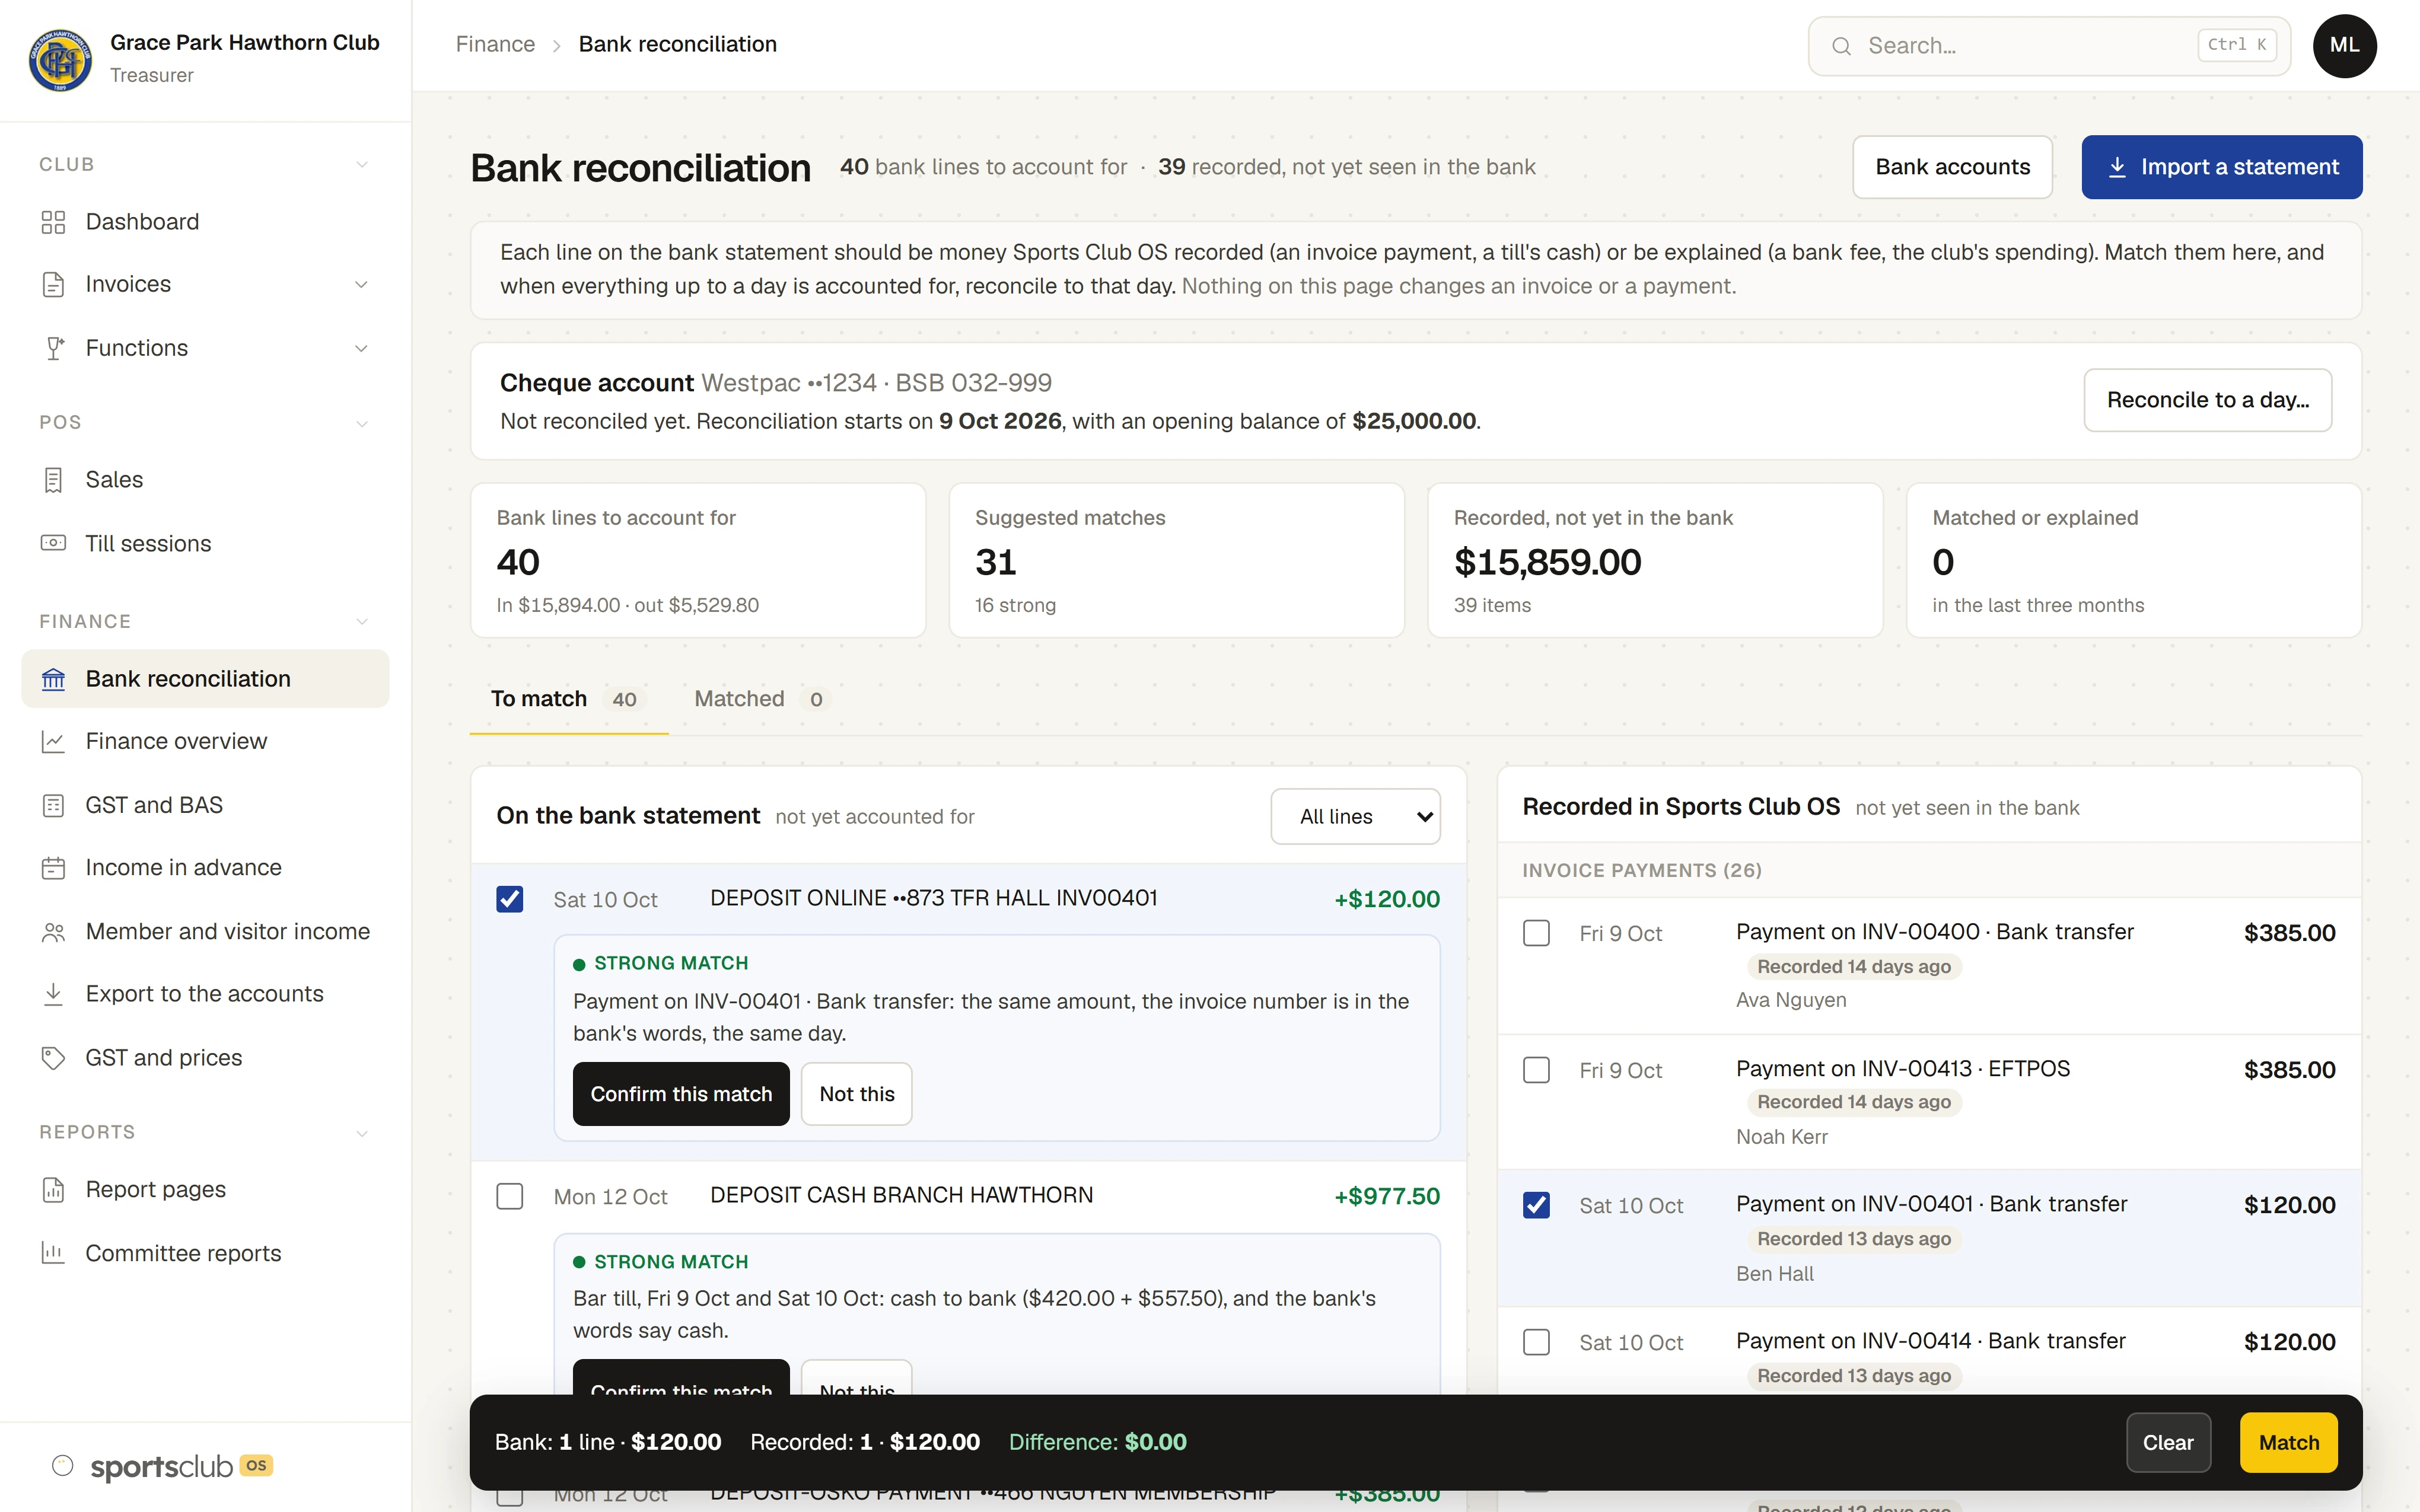
Task: Click the GST and prices tag icon
Action: click(53, 1058)
